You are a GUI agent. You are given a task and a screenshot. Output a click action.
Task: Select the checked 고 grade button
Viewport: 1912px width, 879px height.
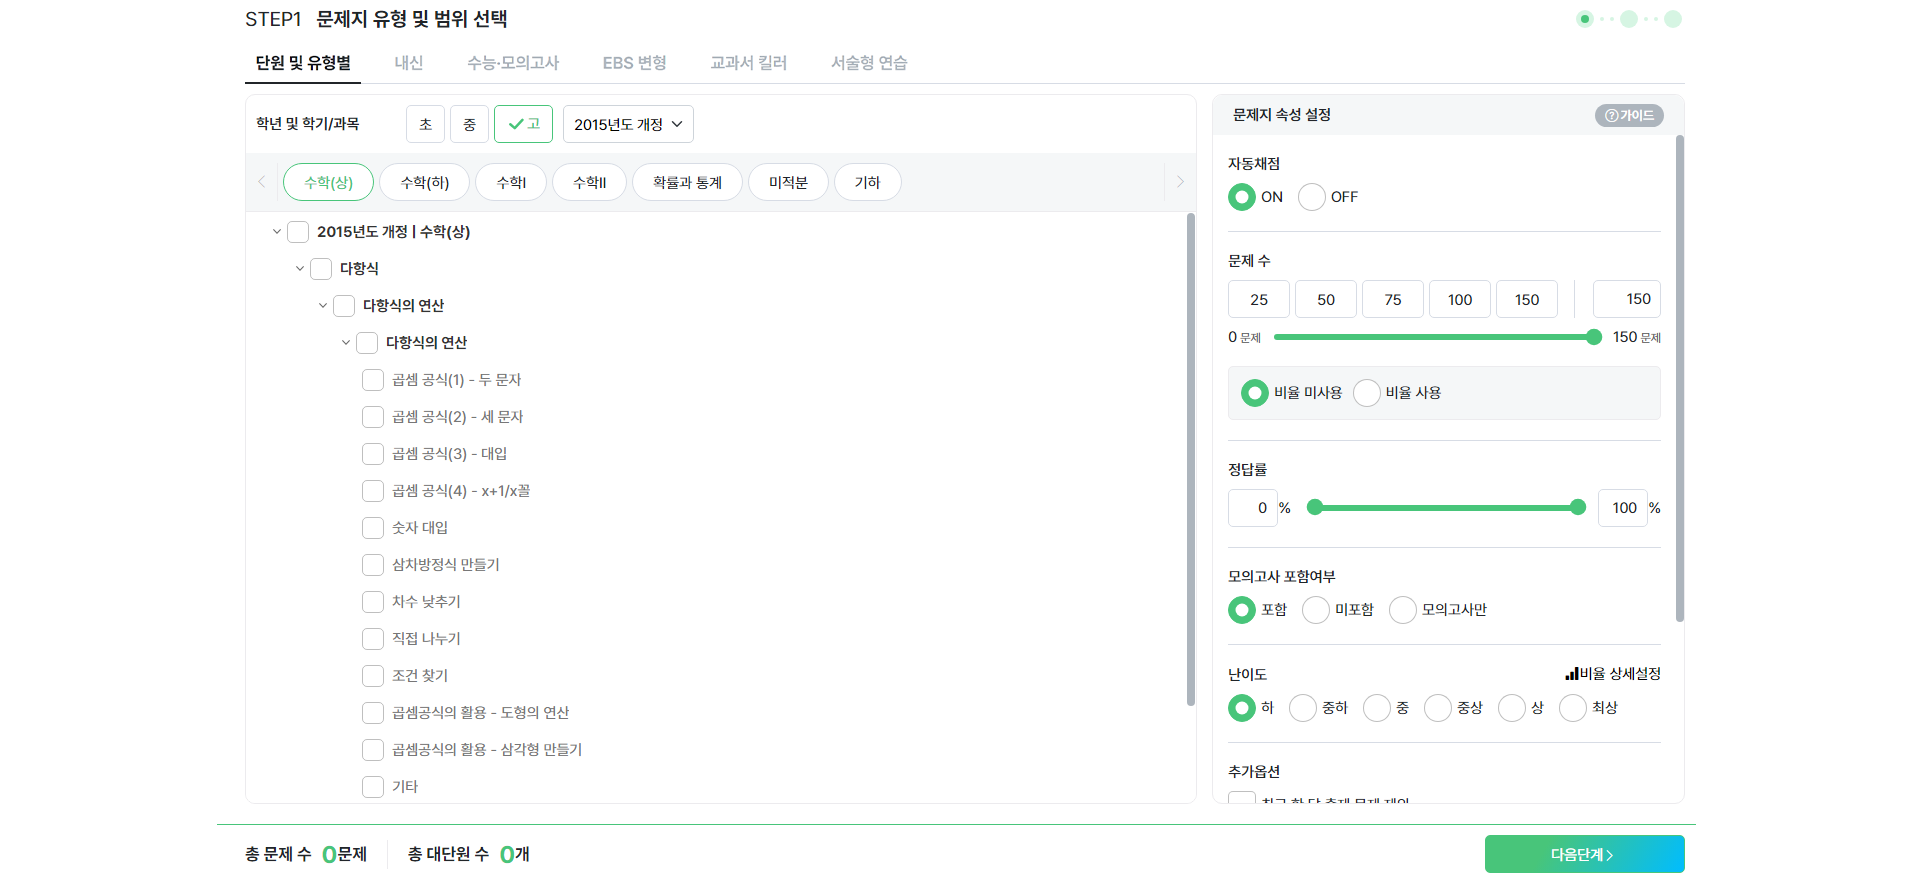[x=523, y=124]
